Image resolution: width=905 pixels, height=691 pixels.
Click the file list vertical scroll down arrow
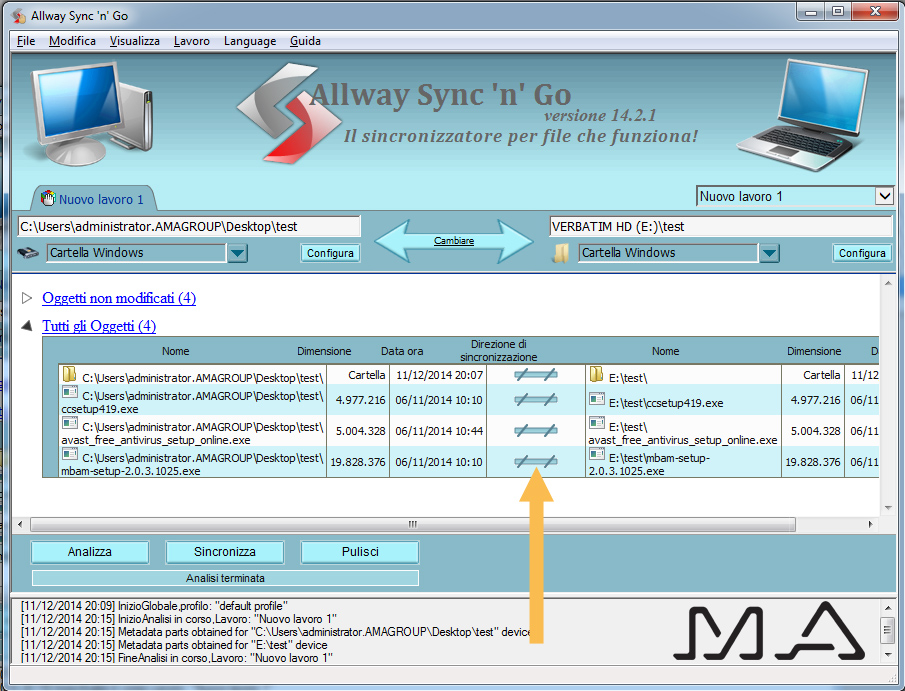pyautogui.click(x=888, y=508)
